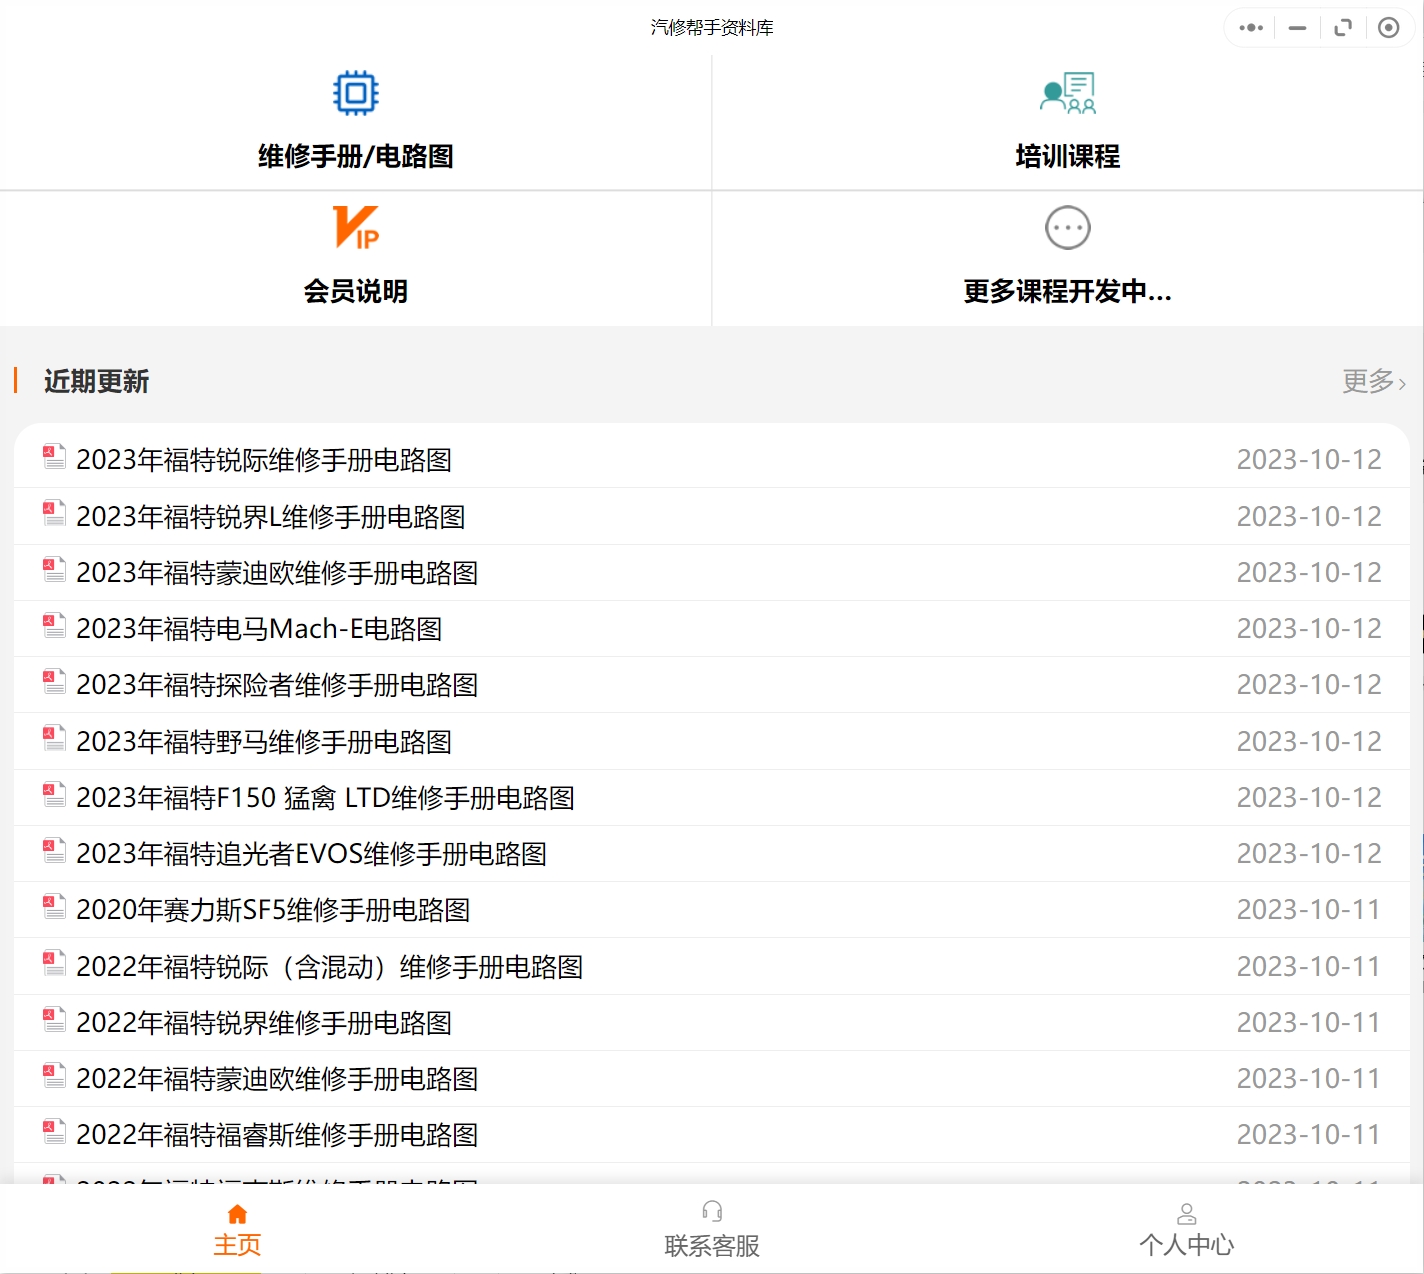This screenshot has height=1274, width=1424.
Task: Click the chevron after 更多
Action: 1401,383
